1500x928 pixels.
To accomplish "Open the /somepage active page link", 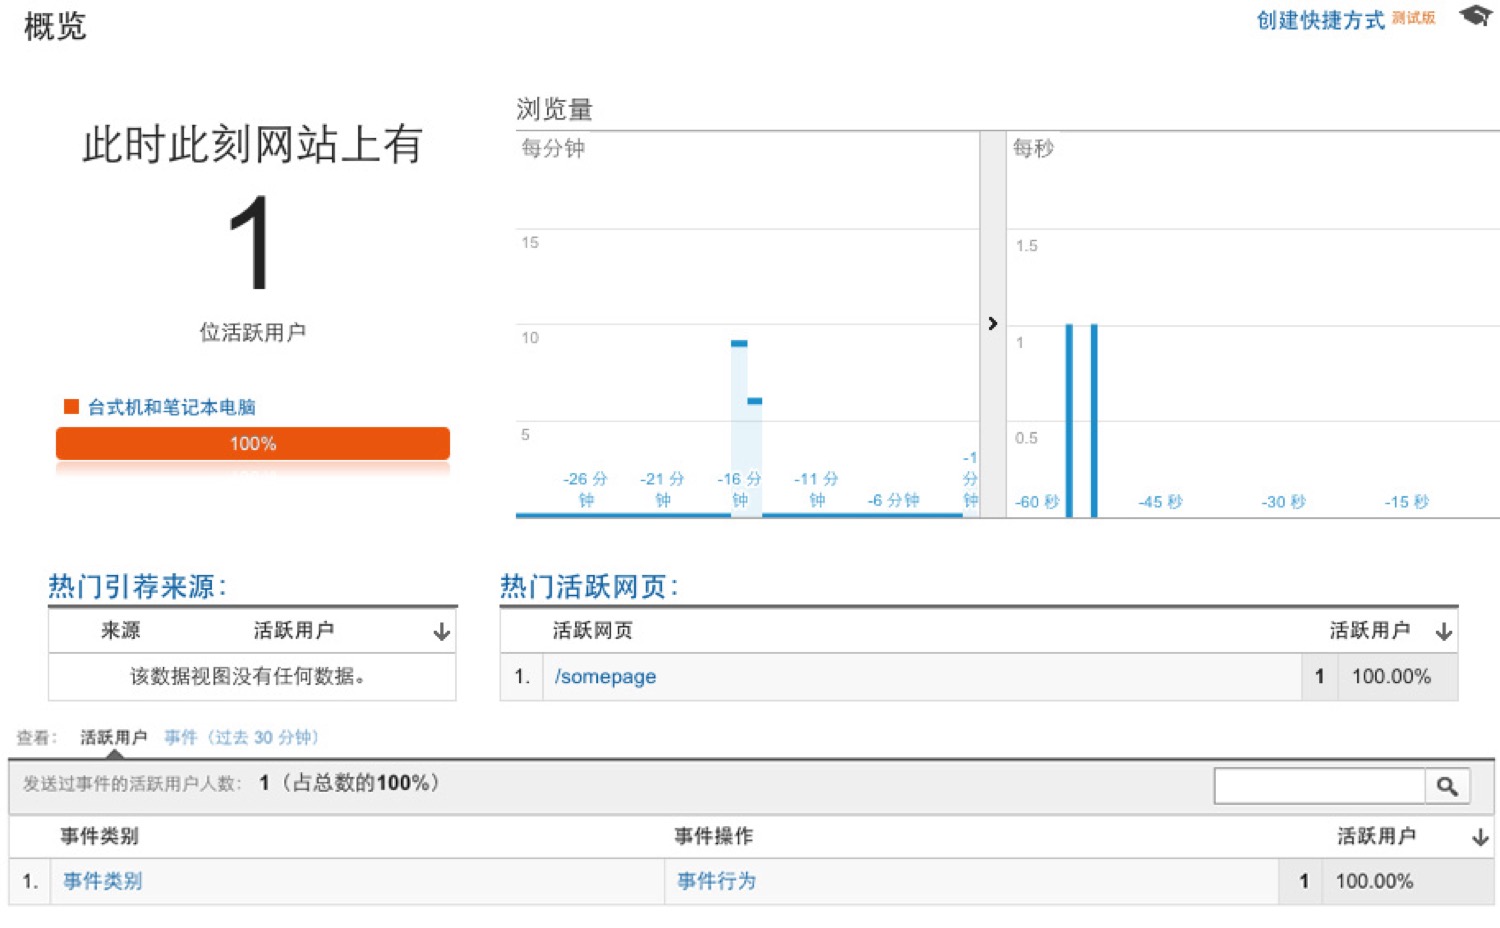I will [605, 677].
